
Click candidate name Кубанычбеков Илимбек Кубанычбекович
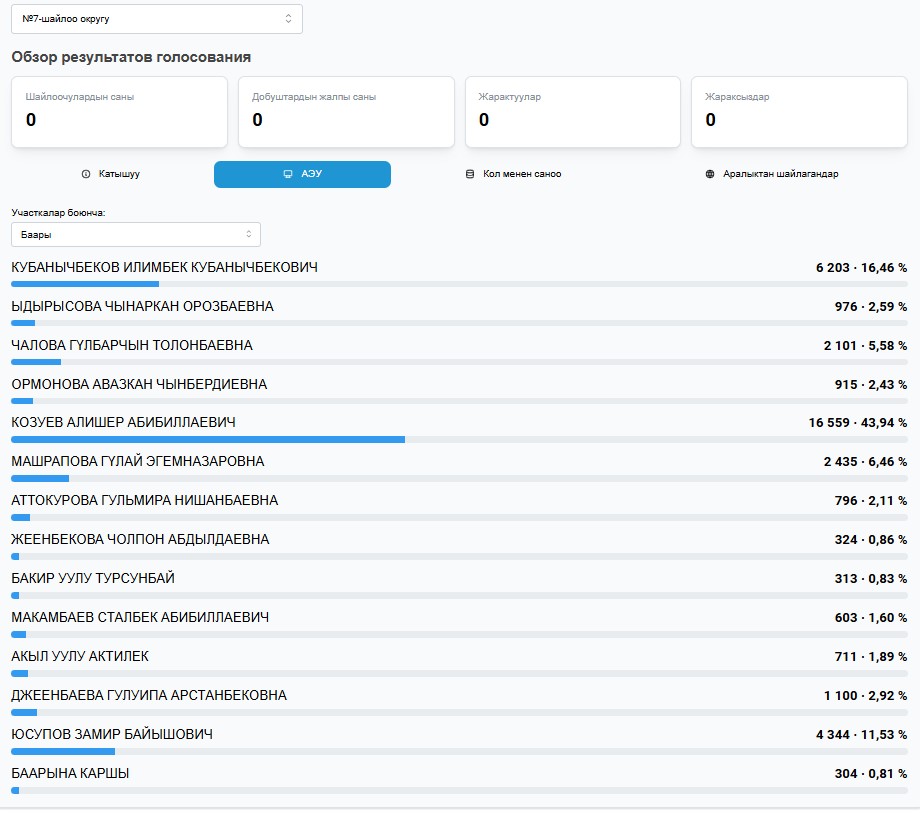(164, 267)
